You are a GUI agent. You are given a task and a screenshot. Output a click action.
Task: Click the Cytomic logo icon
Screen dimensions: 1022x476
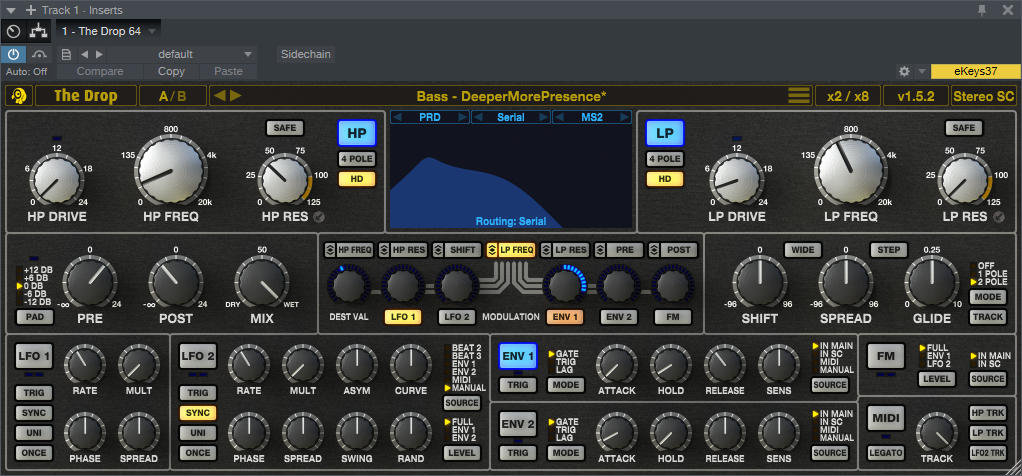19,96
